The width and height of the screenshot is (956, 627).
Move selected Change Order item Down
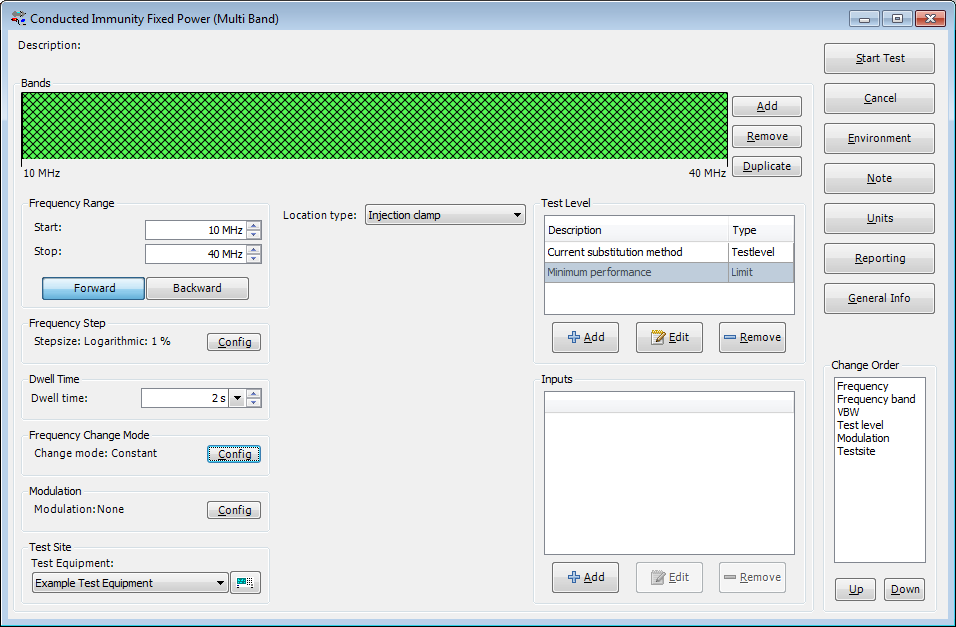tap(905, 589)
